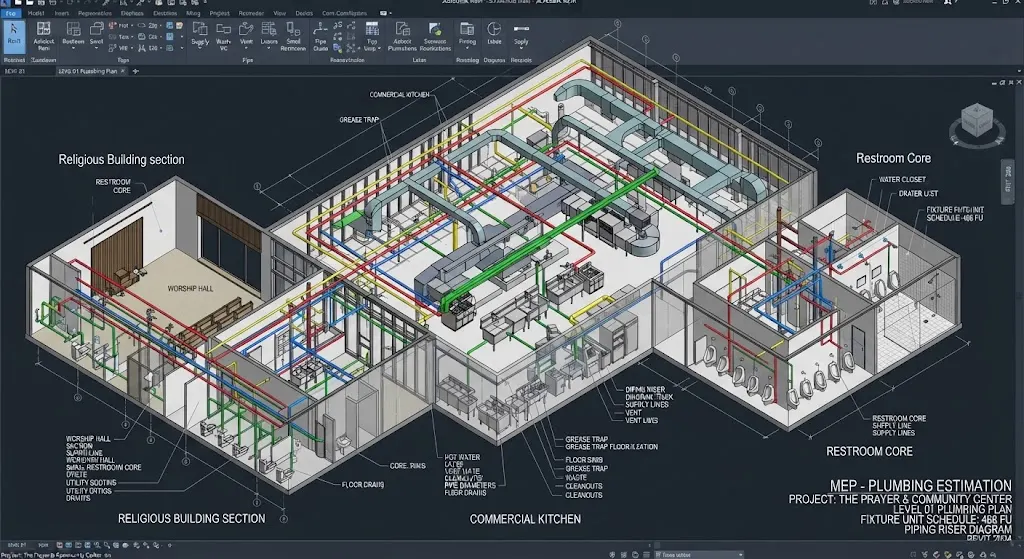
Task: Select the Supply pipe tool icon
Action: pos(200,30)
